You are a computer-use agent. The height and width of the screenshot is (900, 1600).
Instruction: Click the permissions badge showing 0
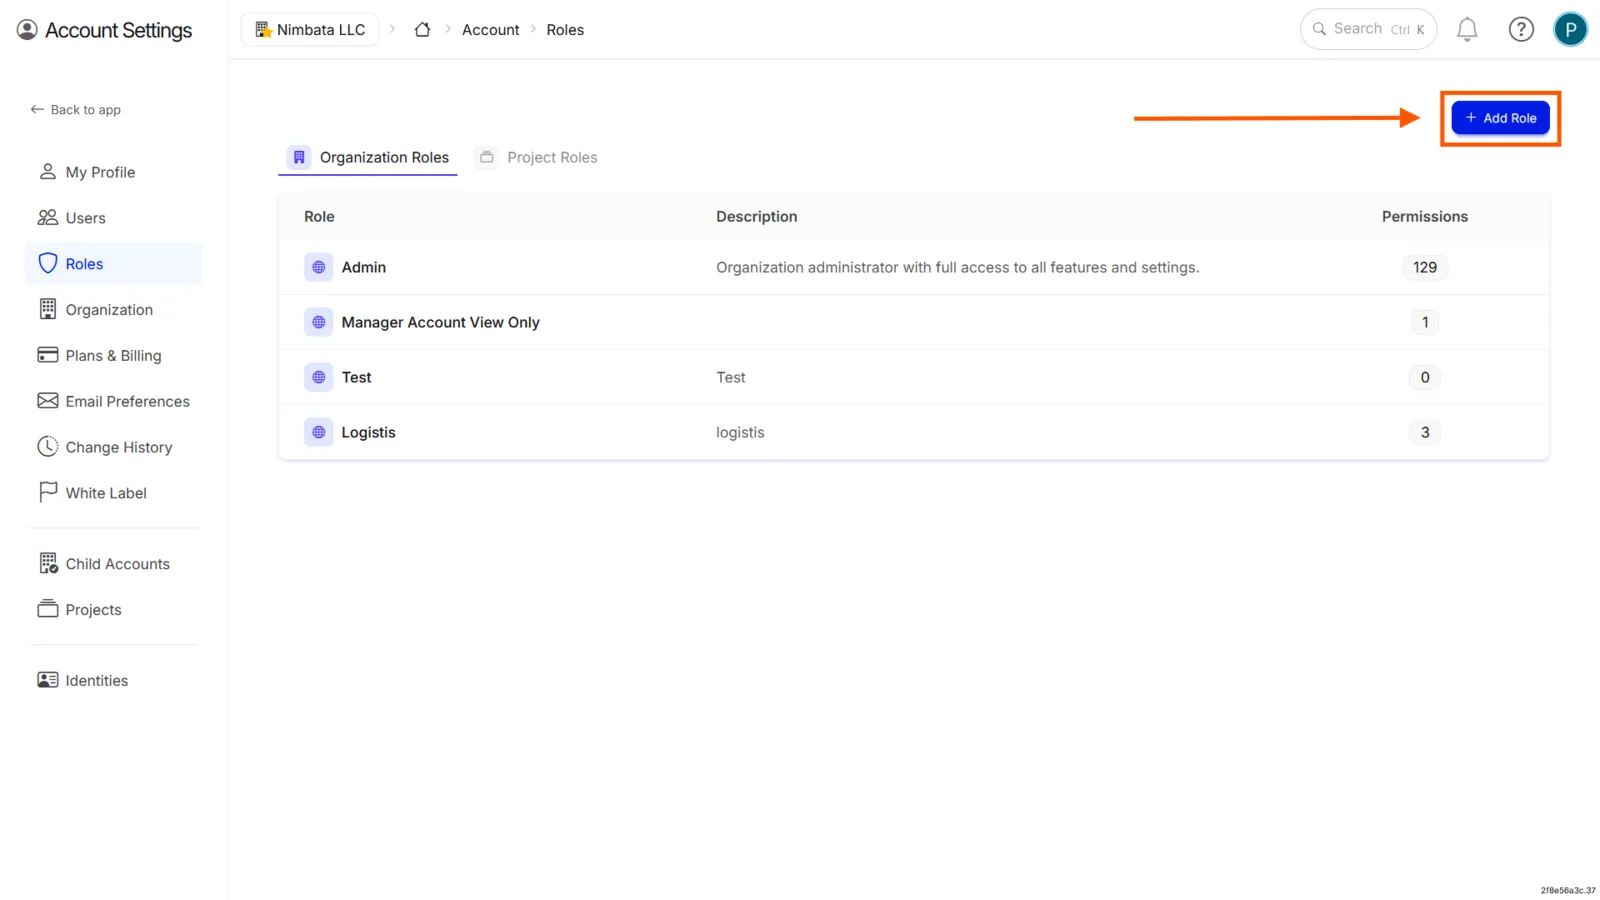(1425, 377)
